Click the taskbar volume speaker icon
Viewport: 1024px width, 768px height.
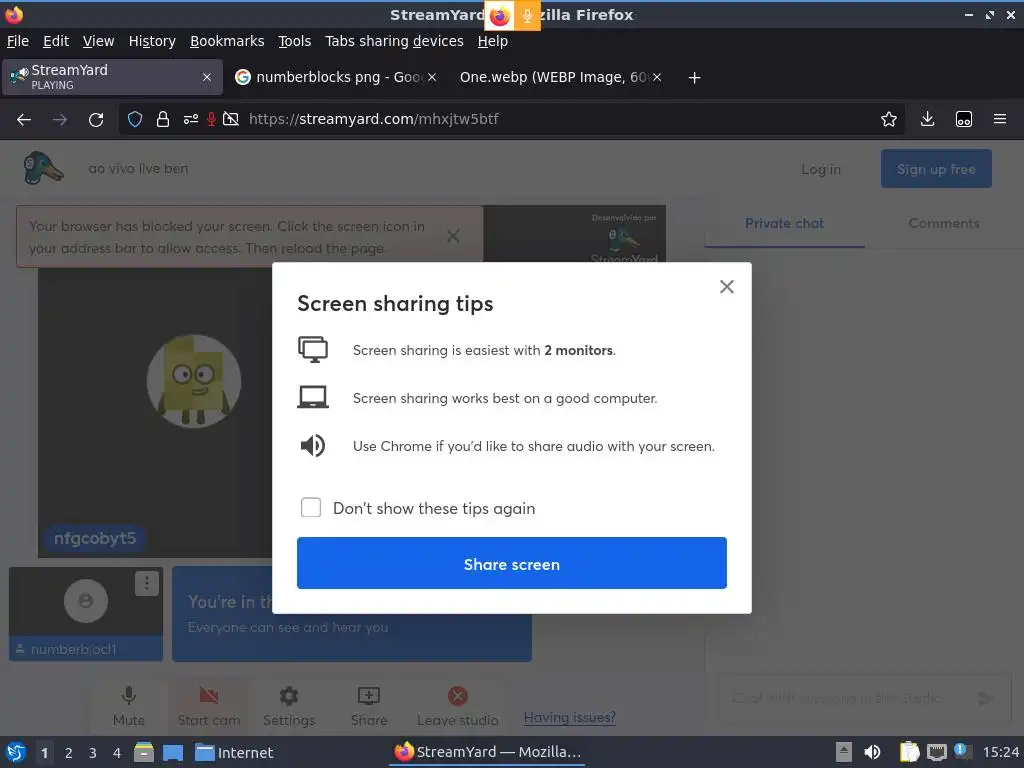872,752
